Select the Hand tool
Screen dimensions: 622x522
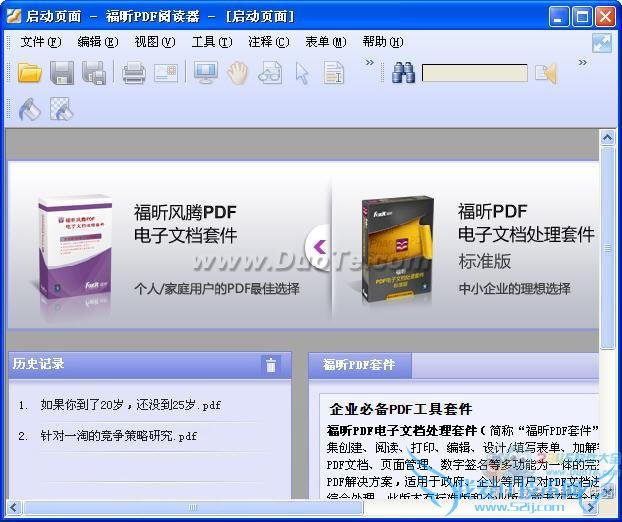(238, 73)
